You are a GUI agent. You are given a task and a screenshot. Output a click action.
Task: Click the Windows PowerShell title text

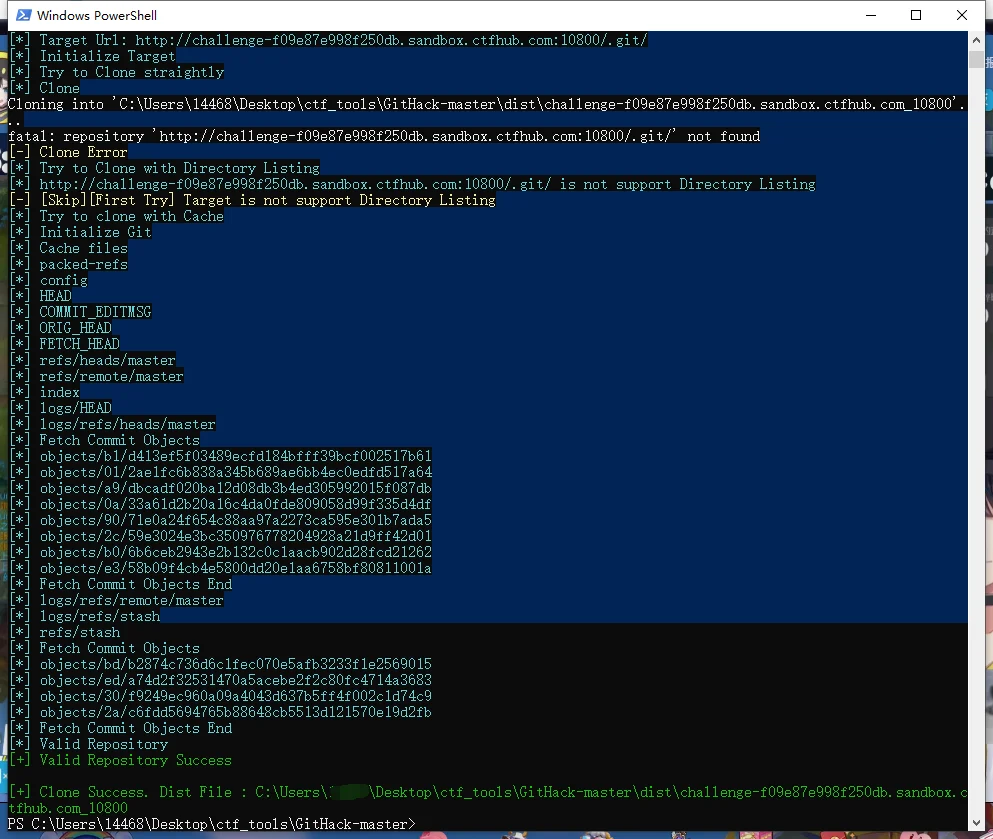click(97, 15)
